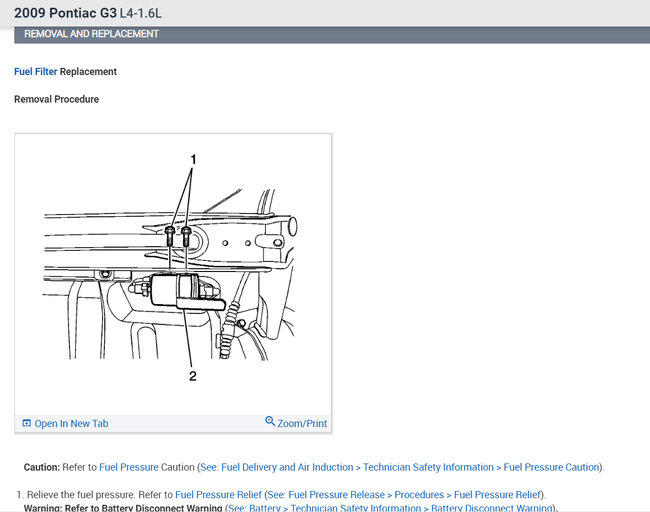Click the L4-1.6L engine label
Screen dimensions: 650x512
click(141, 13)
